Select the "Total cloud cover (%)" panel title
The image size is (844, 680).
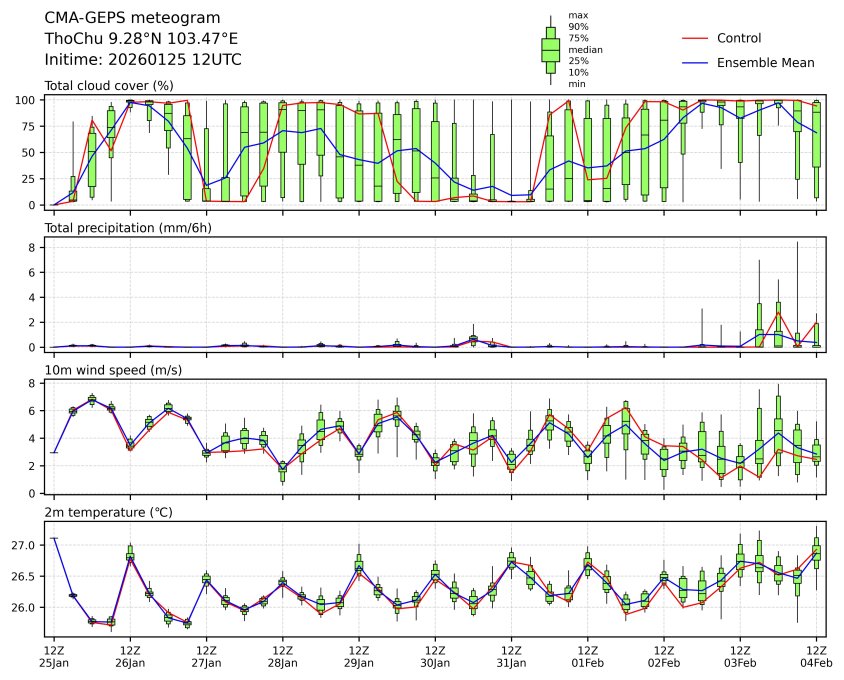(x=109, y=86)
